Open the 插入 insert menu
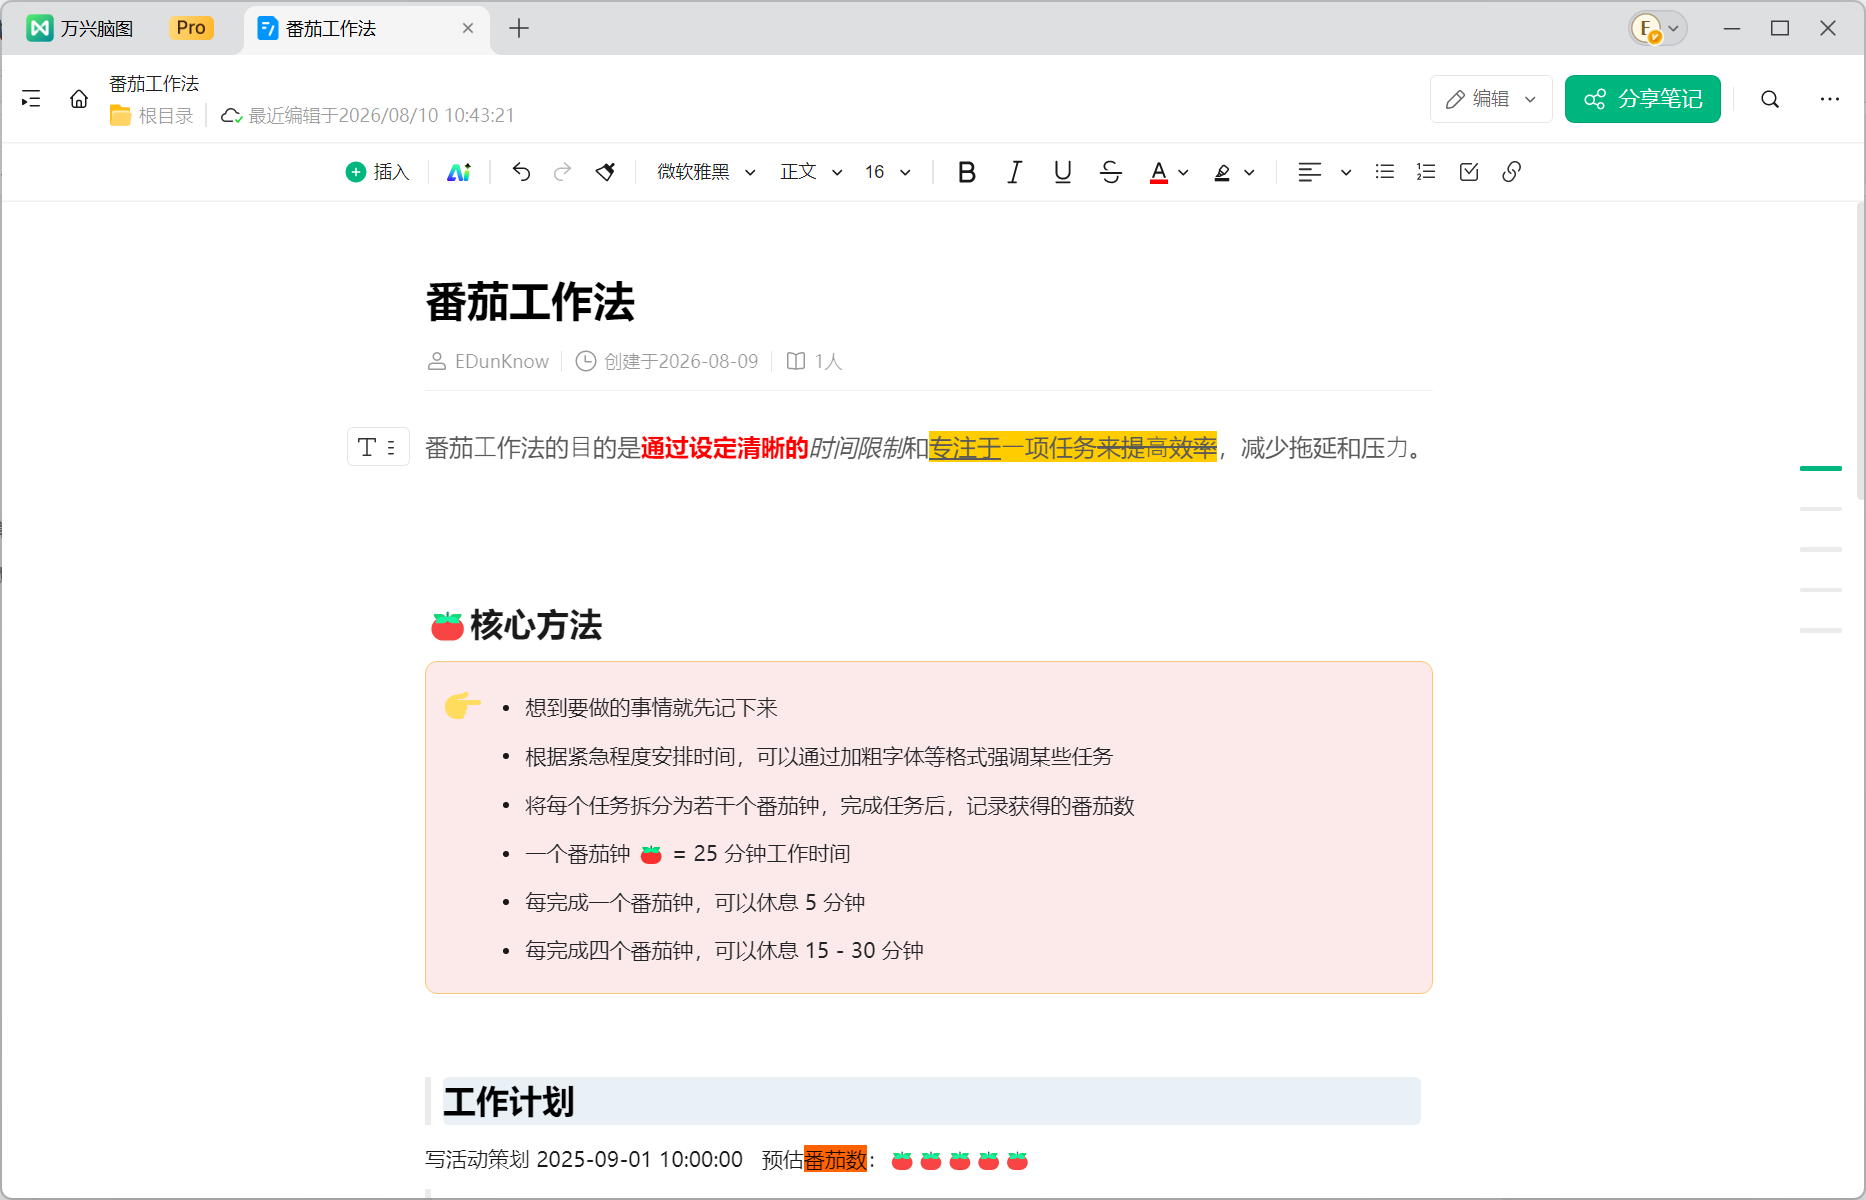The width and height of the screenshot is (1866, 1200). coord(378,172)
